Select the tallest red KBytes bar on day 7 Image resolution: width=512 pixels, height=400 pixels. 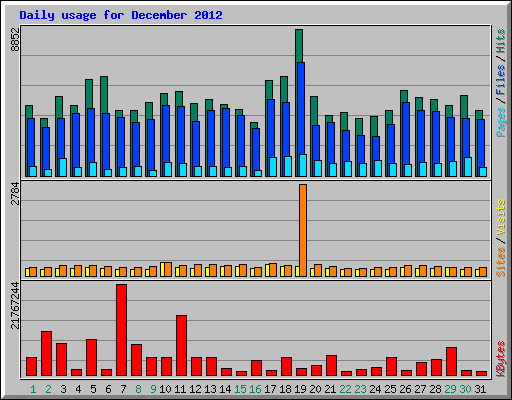coord(121,330)
